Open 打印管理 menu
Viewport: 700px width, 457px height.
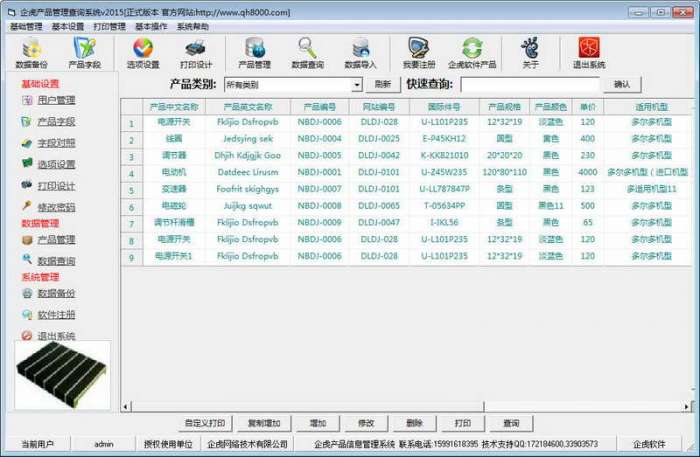coord(109,26)
